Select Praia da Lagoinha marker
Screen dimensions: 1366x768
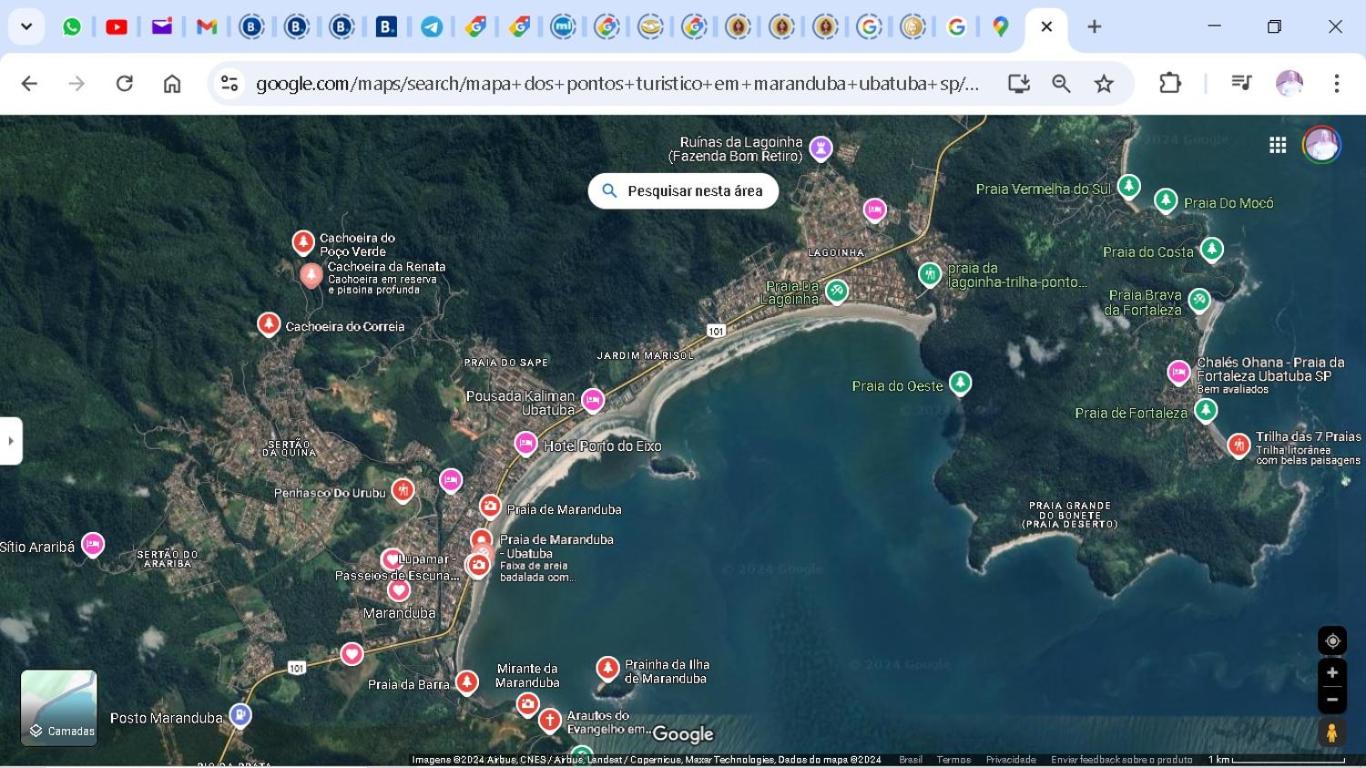coord(837,291)
